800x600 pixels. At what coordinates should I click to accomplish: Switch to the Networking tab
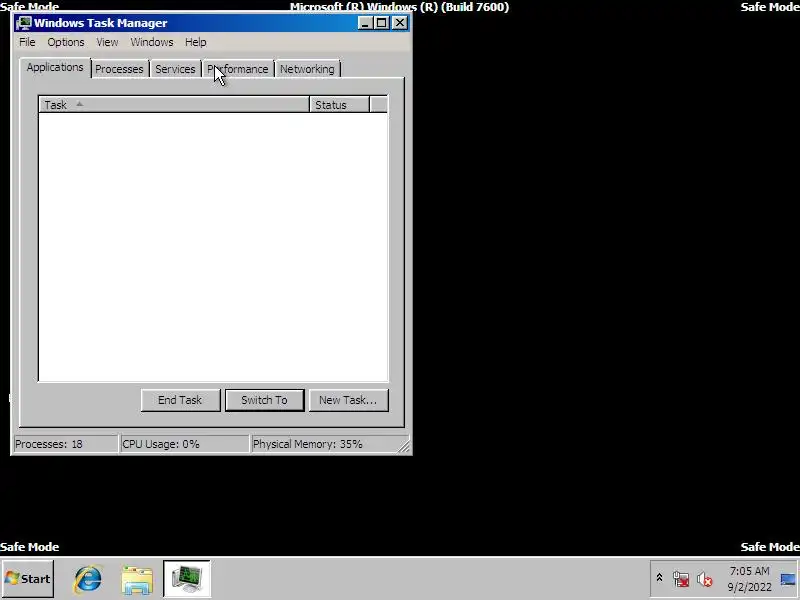307,69
